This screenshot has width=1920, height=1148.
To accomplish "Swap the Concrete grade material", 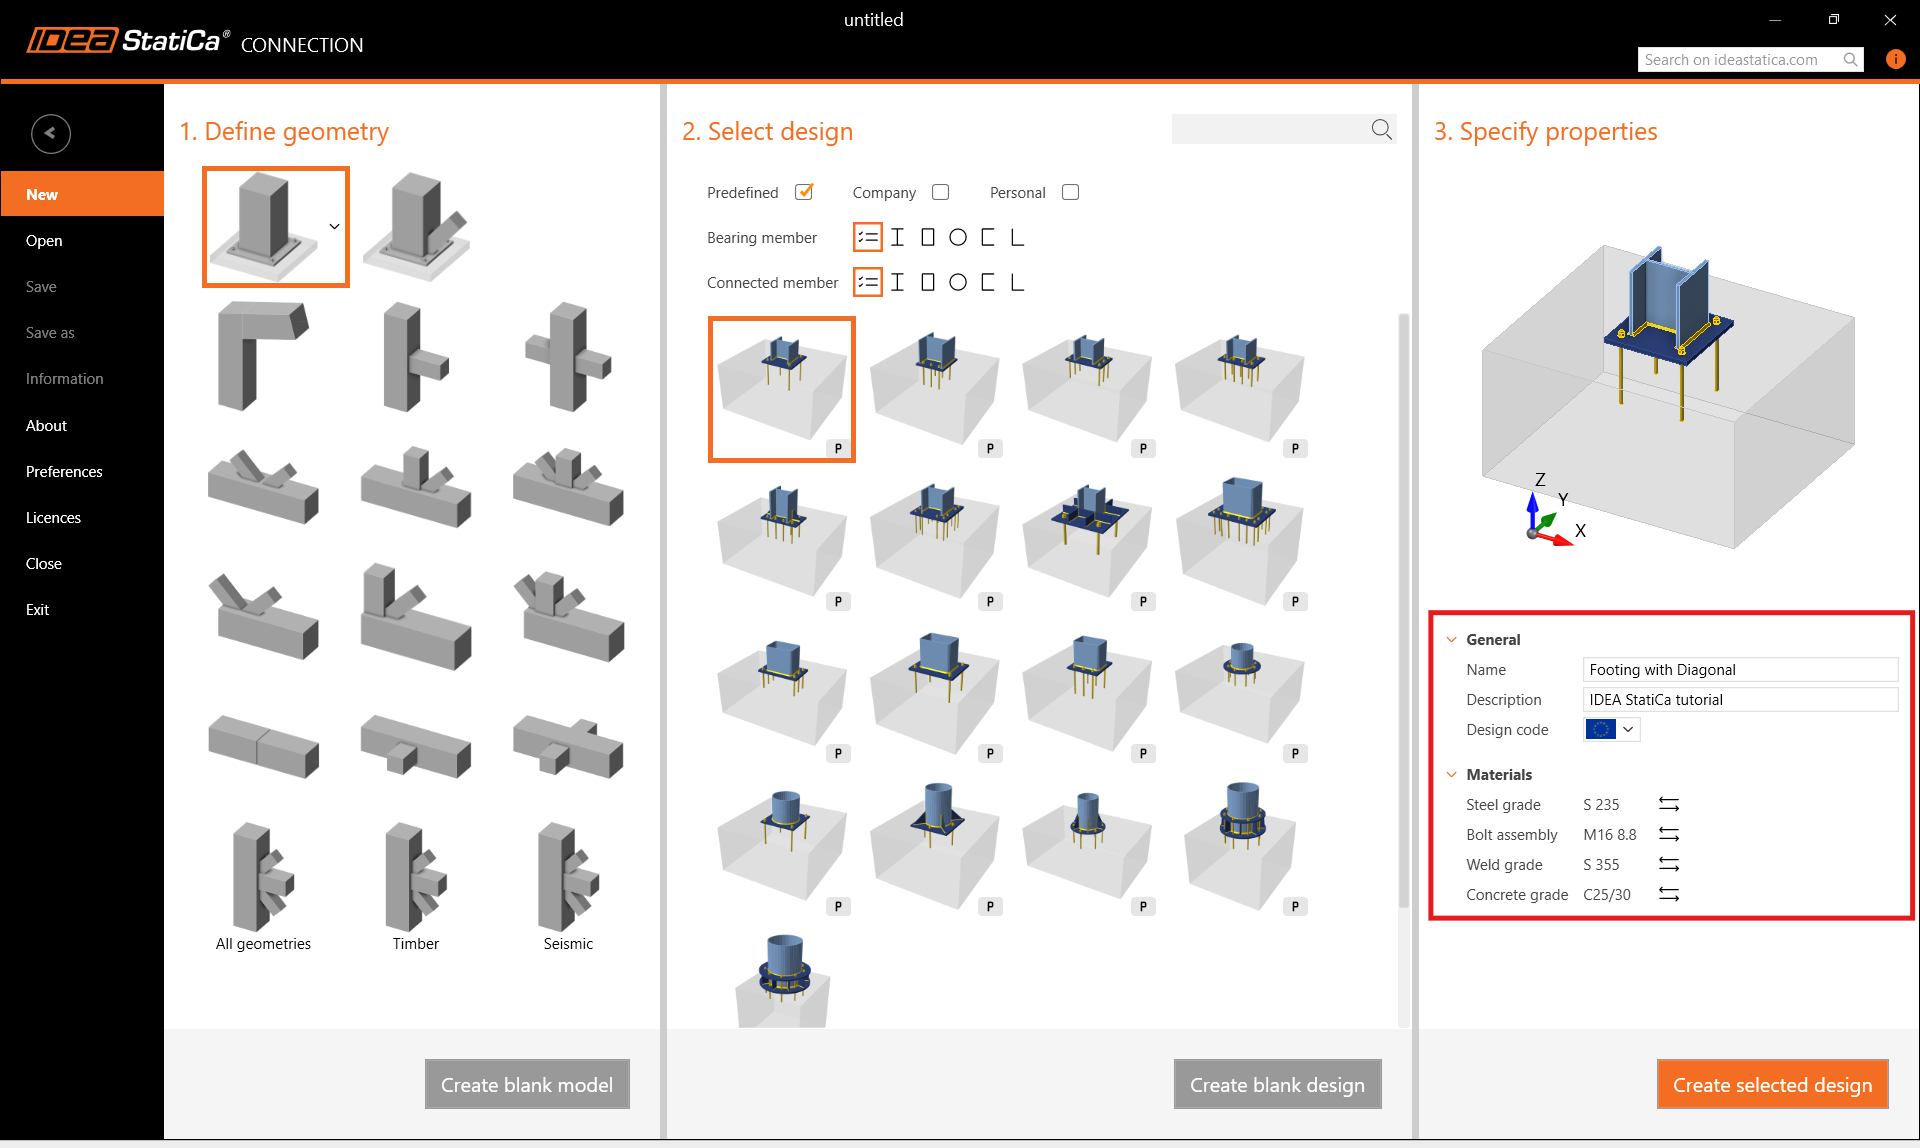I will coord(1669,894).
